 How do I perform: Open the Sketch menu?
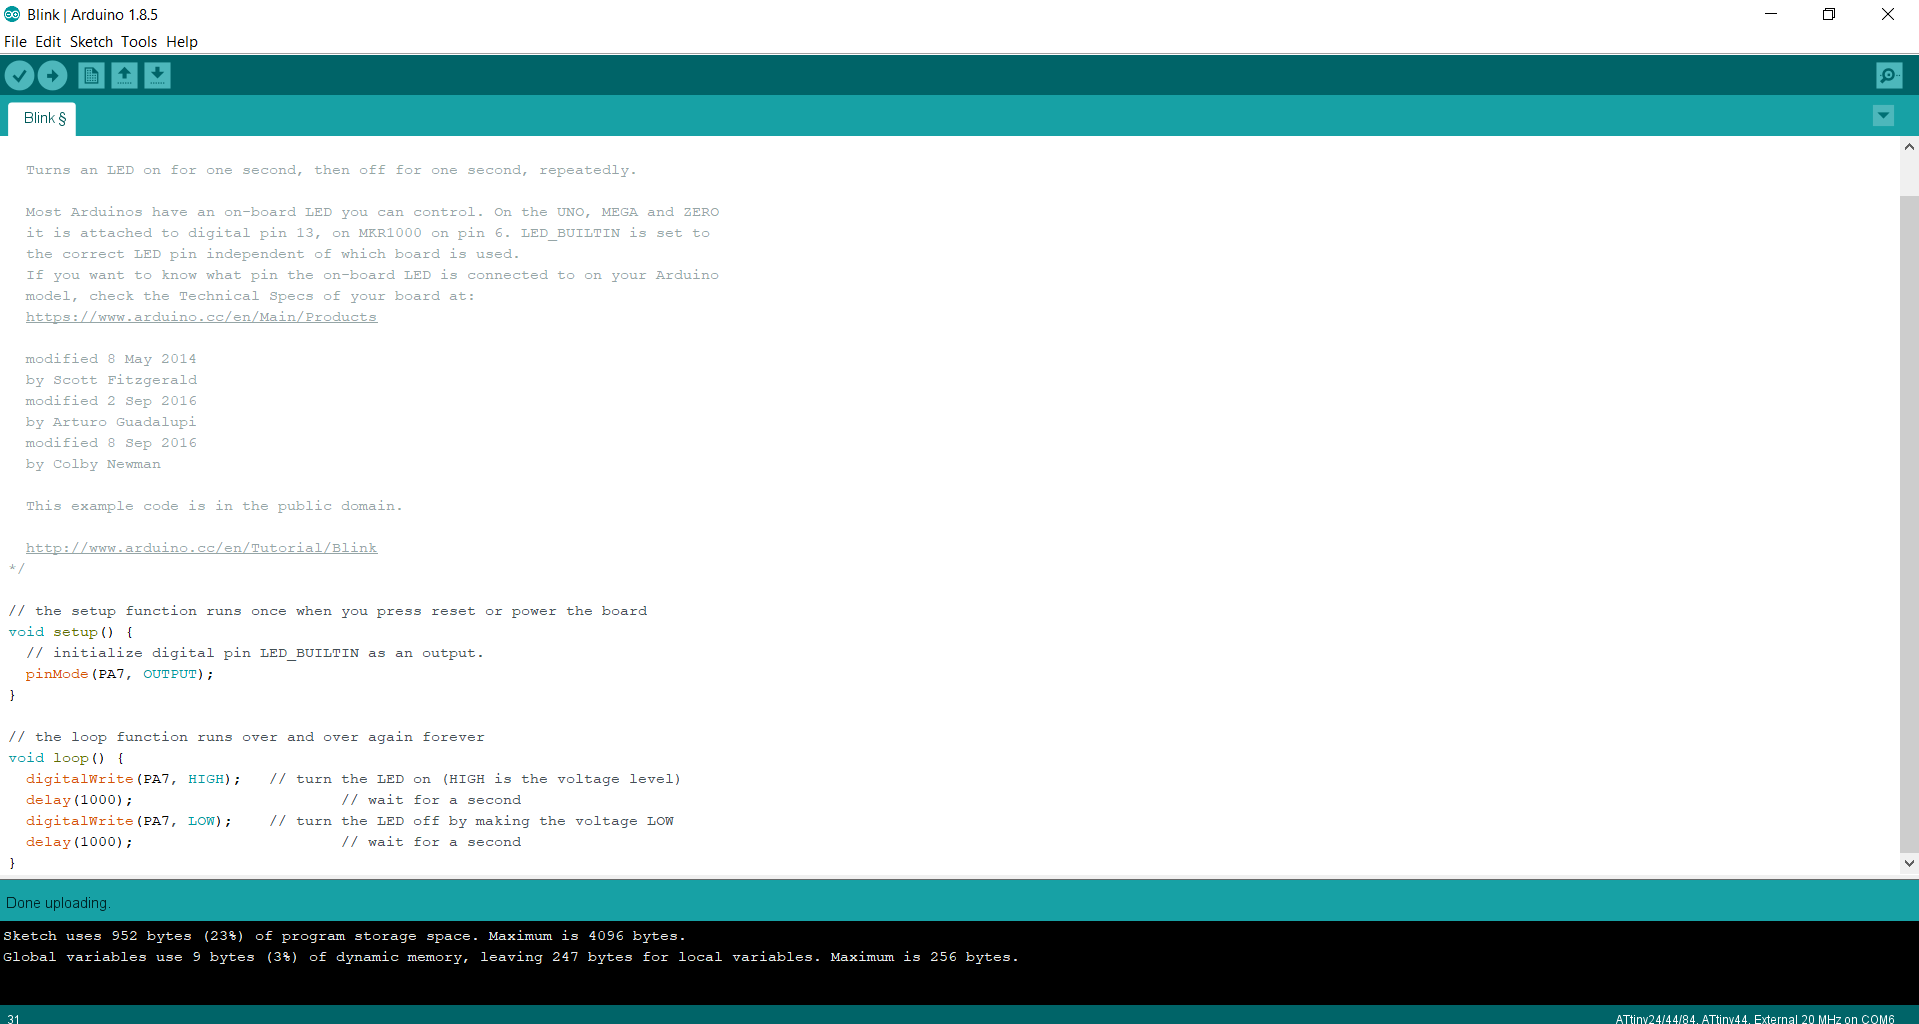pyautogui.click(x=91, y=42)
